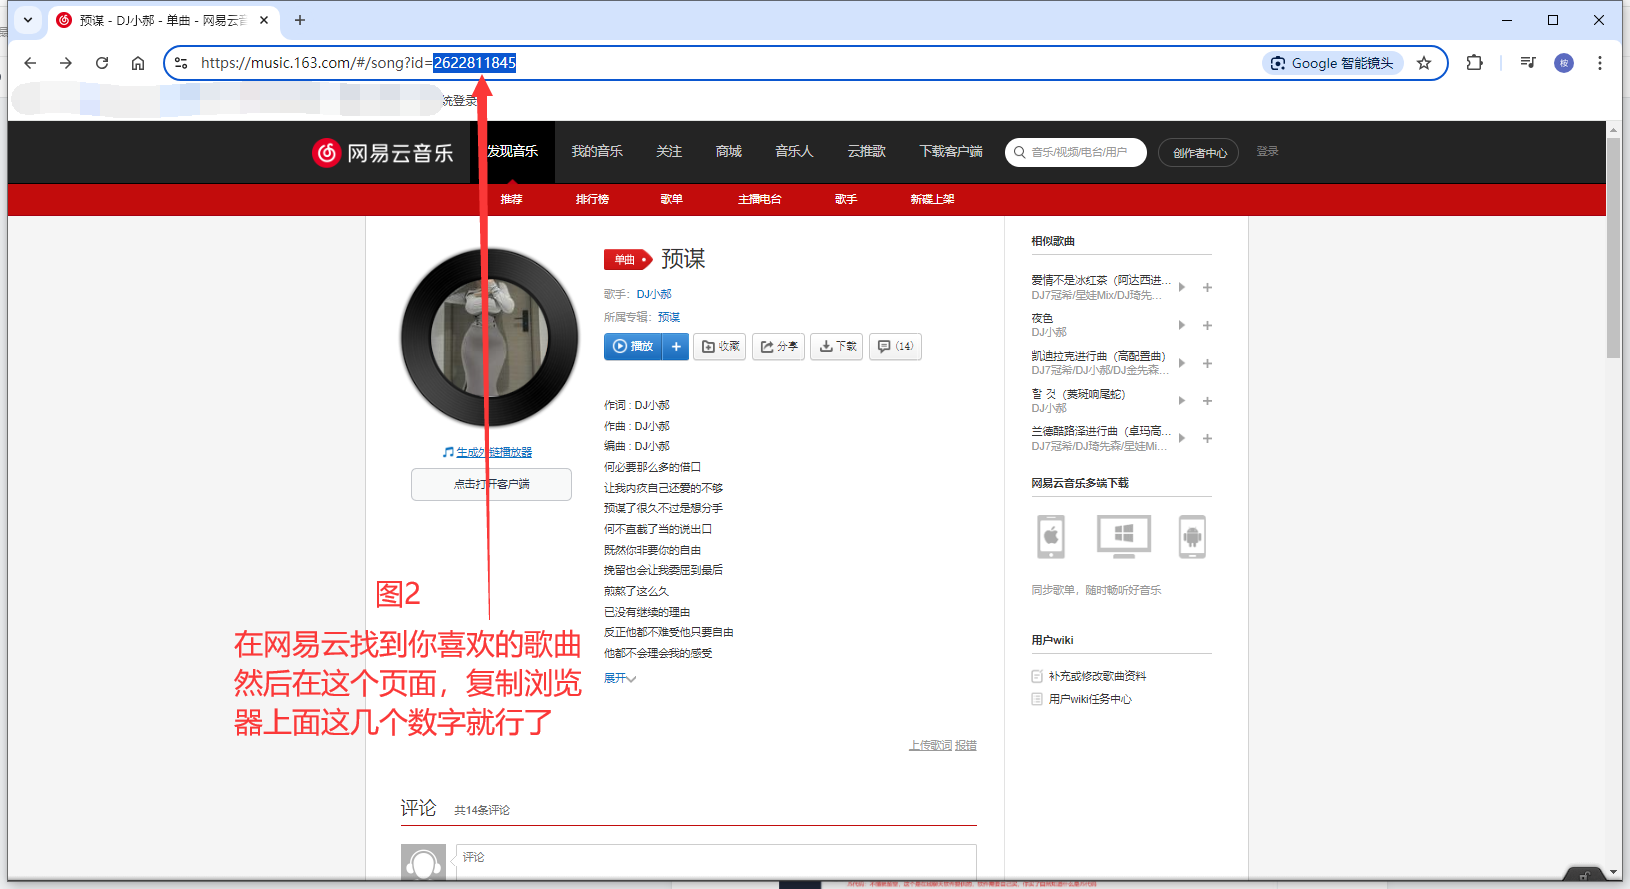Open artist DJ小郝 link next to 歌手
This screenshot has height=889, width=1630.
(x=654, y=294)
